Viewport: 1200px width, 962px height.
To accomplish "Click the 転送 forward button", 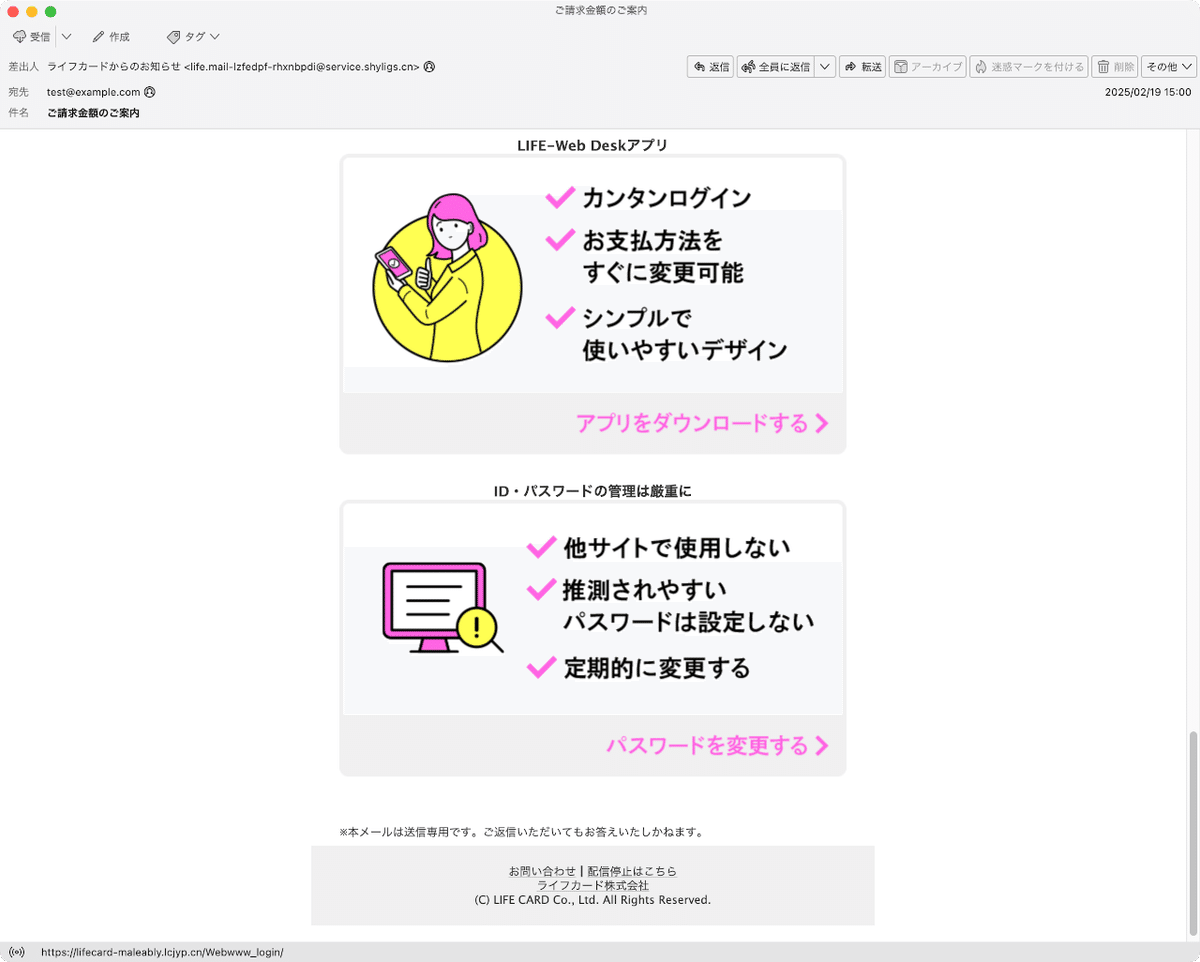I will [x=863, y=67].
